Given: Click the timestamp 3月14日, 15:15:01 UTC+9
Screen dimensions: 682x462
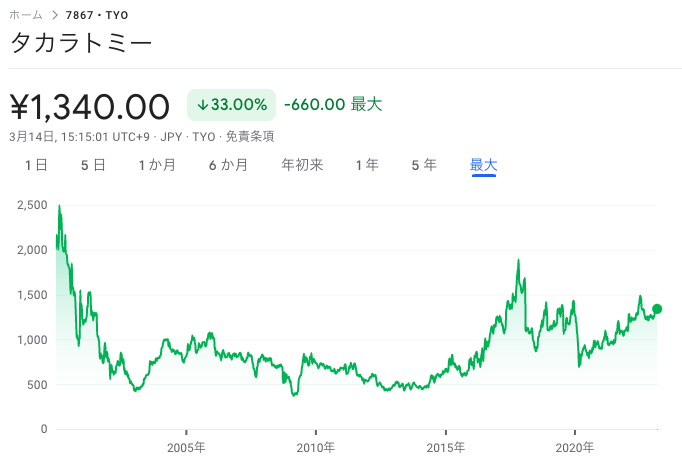Looking at the screenshot, I should [80, 137].
